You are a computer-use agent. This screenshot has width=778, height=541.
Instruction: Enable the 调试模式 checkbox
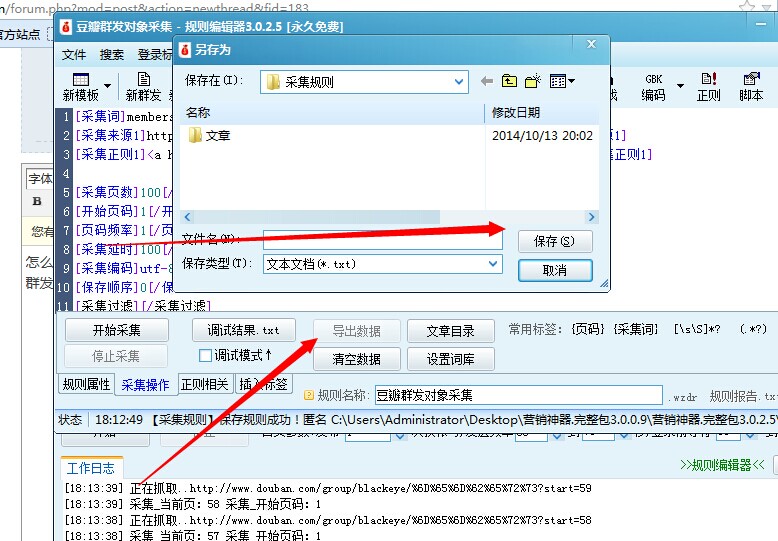click(206, 355)
